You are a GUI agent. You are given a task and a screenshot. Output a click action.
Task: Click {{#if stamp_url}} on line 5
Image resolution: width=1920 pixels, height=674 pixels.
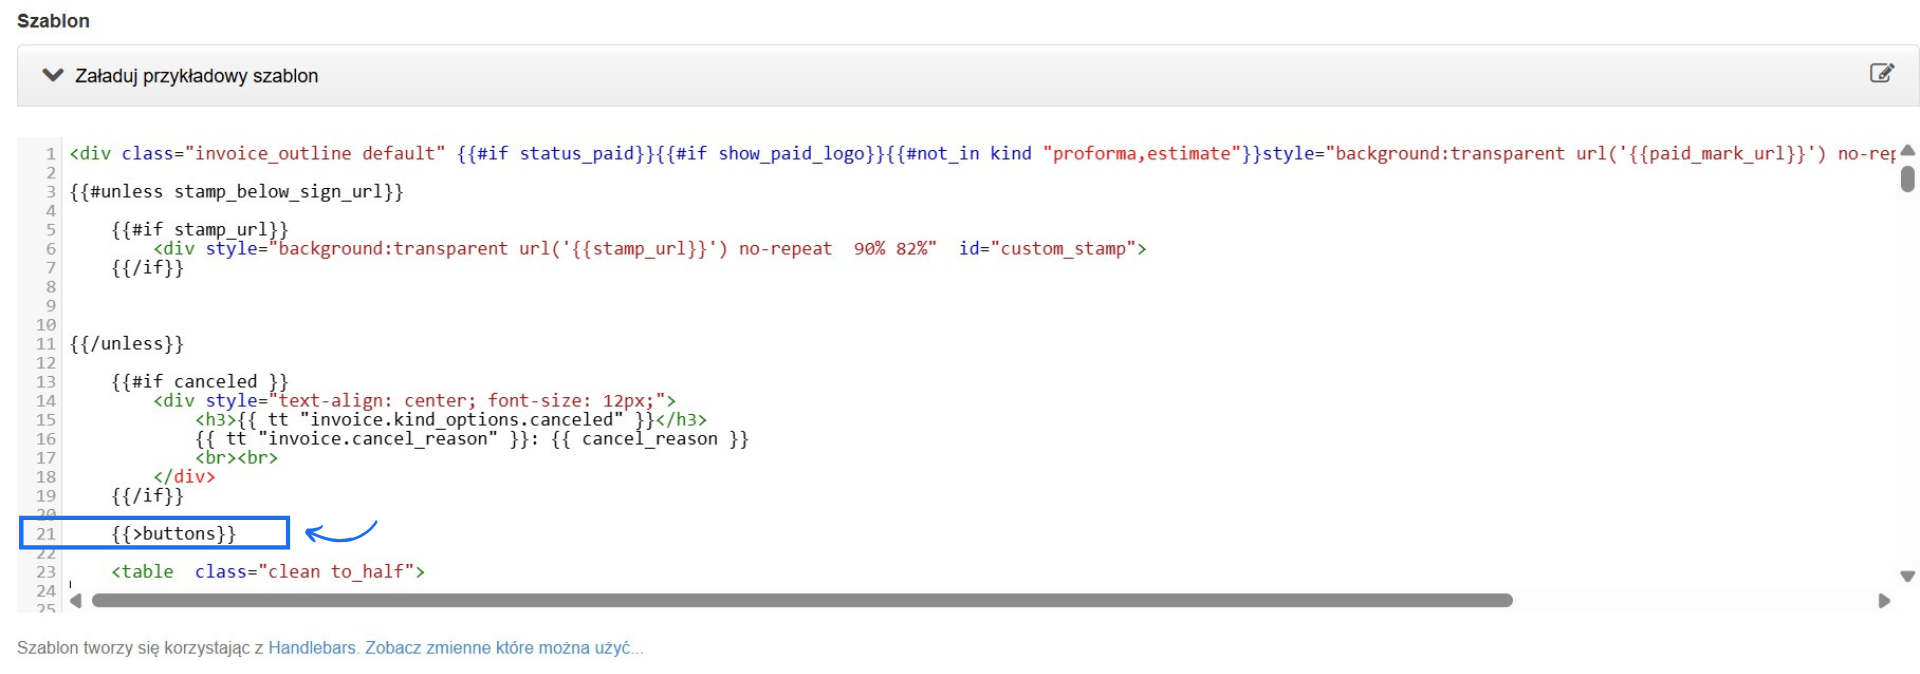(200, 230)
